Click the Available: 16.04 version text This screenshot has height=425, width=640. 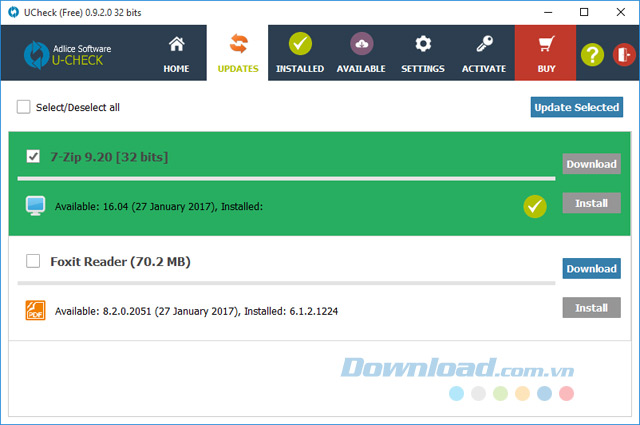159,207
